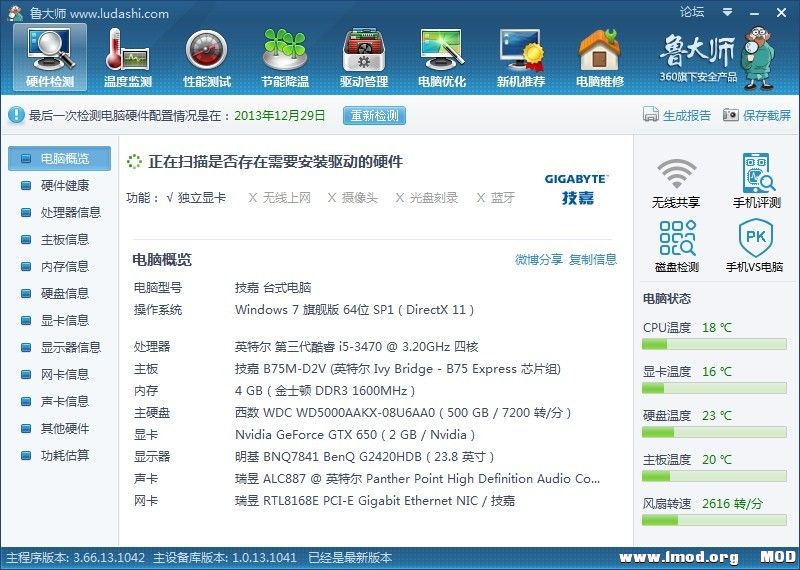
Task: Switch to the 性能测试 benchmark gauge icon
Action: pos(206,57)
